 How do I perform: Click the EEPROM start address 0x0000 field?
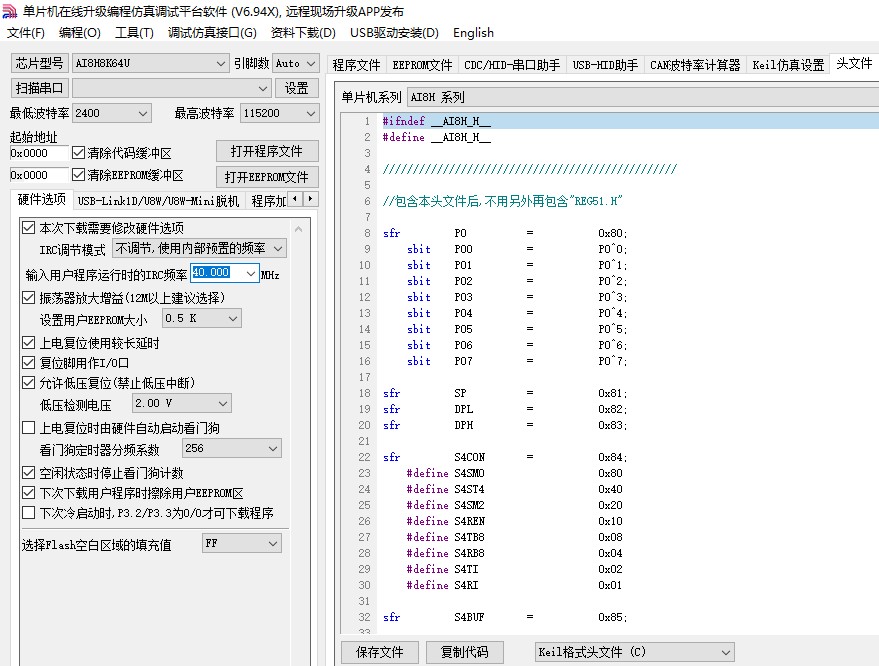[39, 175]
